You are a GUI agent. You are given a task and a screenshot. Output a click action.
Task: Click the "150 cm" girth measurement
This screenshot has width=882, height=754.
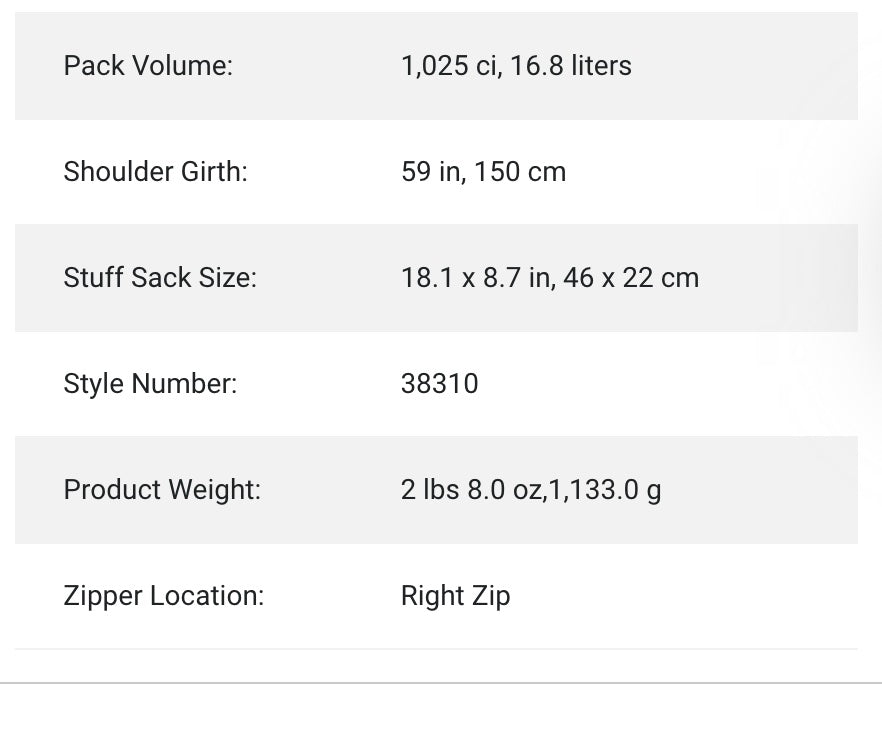pos(520,172)
